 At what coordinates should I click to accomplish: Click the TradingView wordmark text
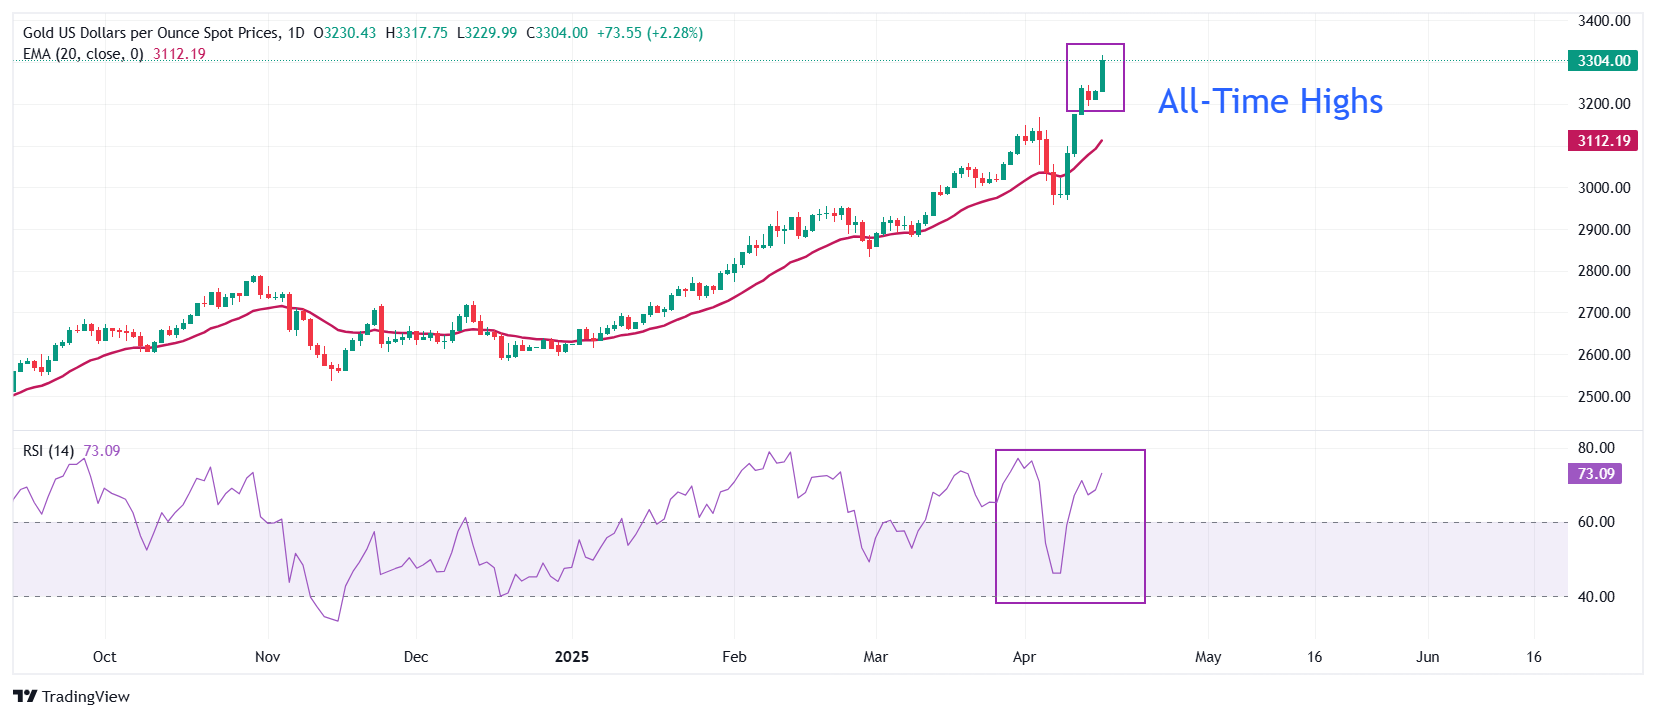pos(86,697)
